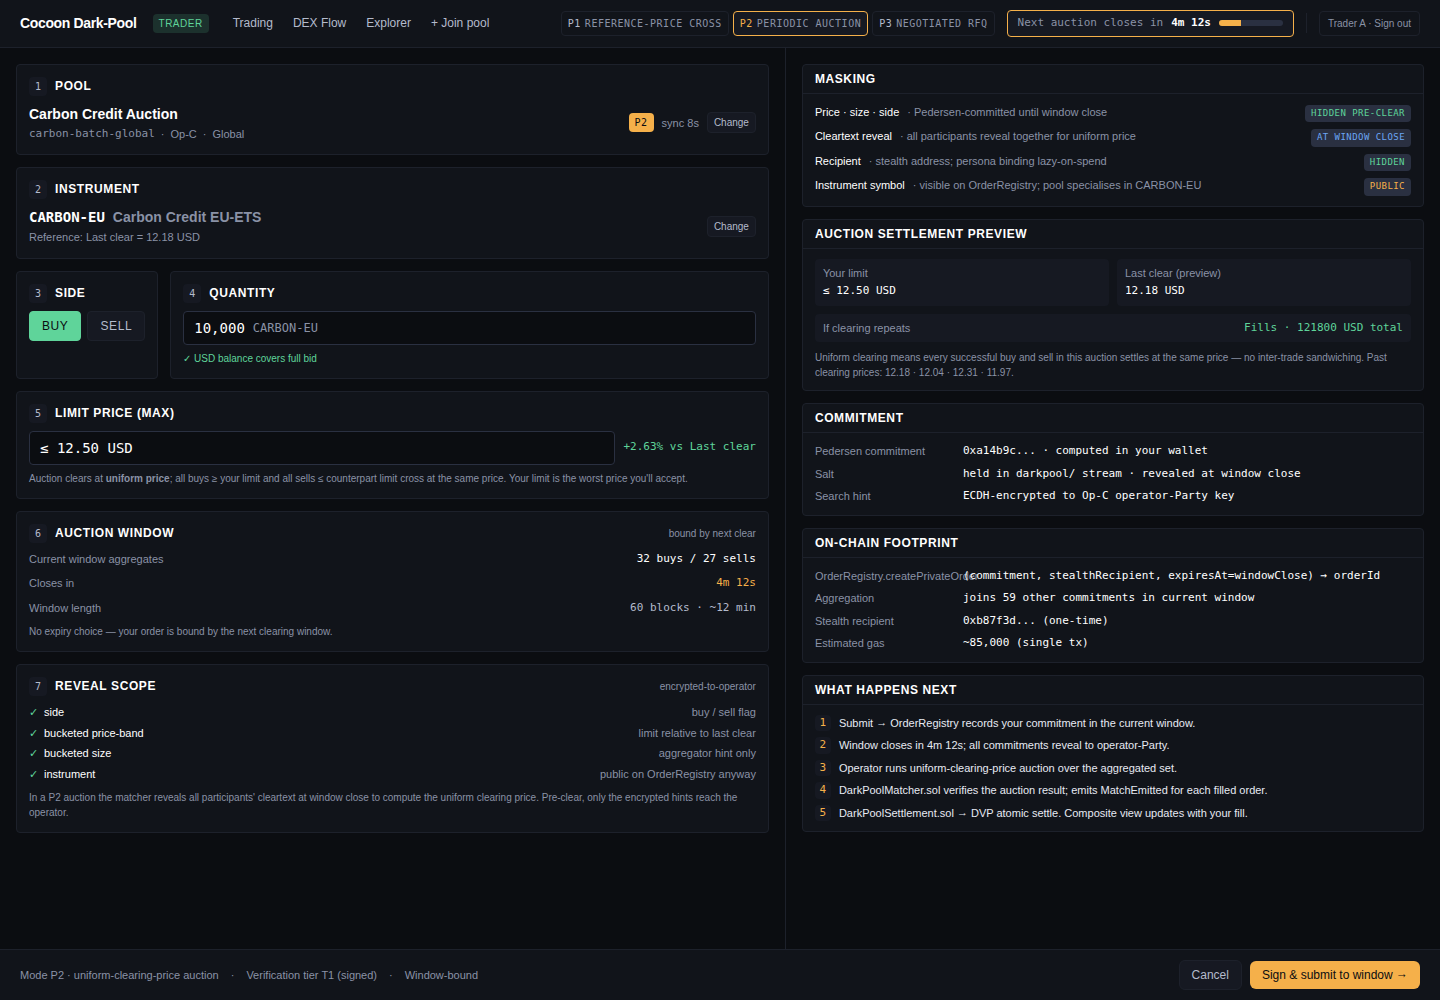Screen dimensions: 1440x1000
Task: Click 'joins 59 other commitments' aggregation text
Action: tap(1109, 598)
